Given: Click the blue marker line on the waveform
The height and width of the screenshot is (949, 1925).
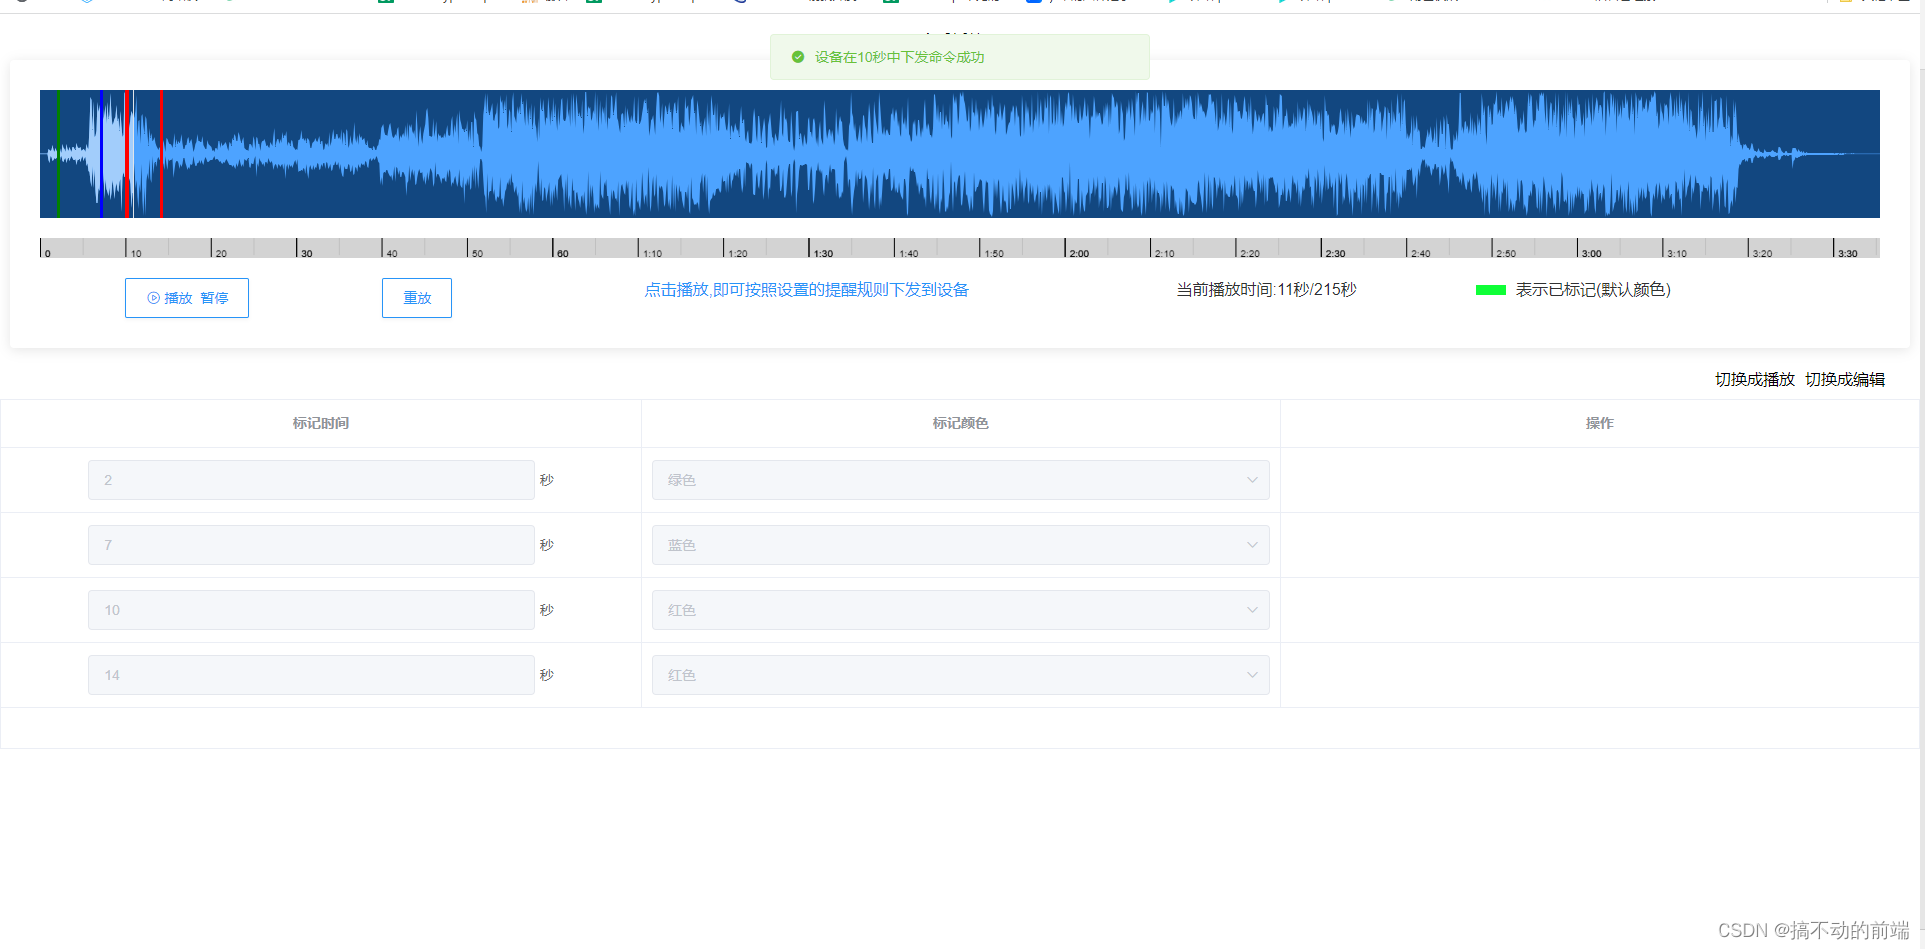Looking at the screenshot, I should tap(101, 154).
